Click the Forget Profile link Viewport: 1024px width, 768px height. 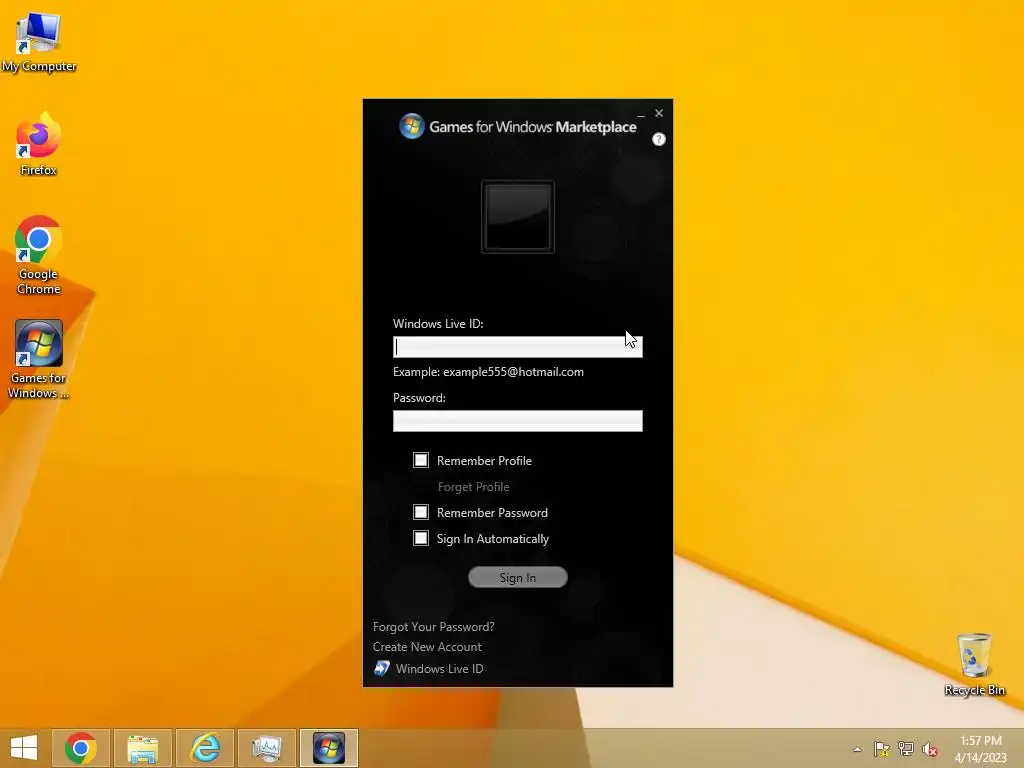pyautogui.click(x=473, y=487)
